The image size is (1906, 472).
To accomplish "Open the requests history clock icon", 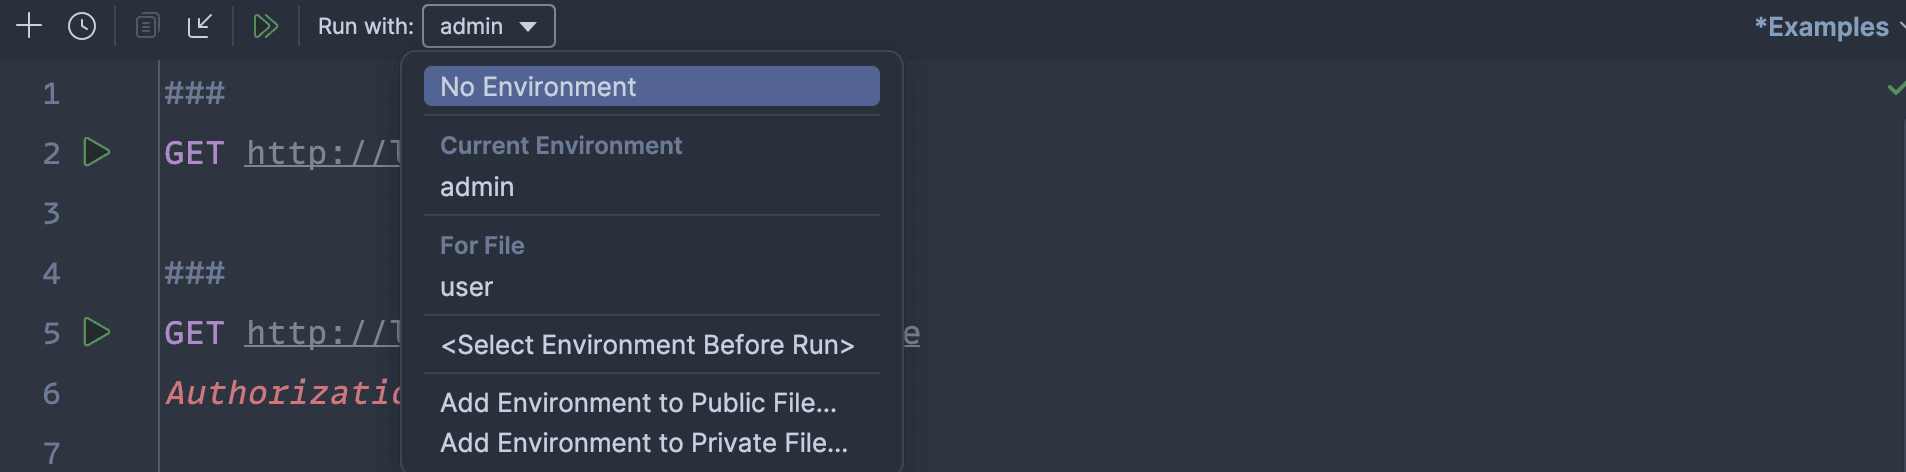I will coord(82,26).
